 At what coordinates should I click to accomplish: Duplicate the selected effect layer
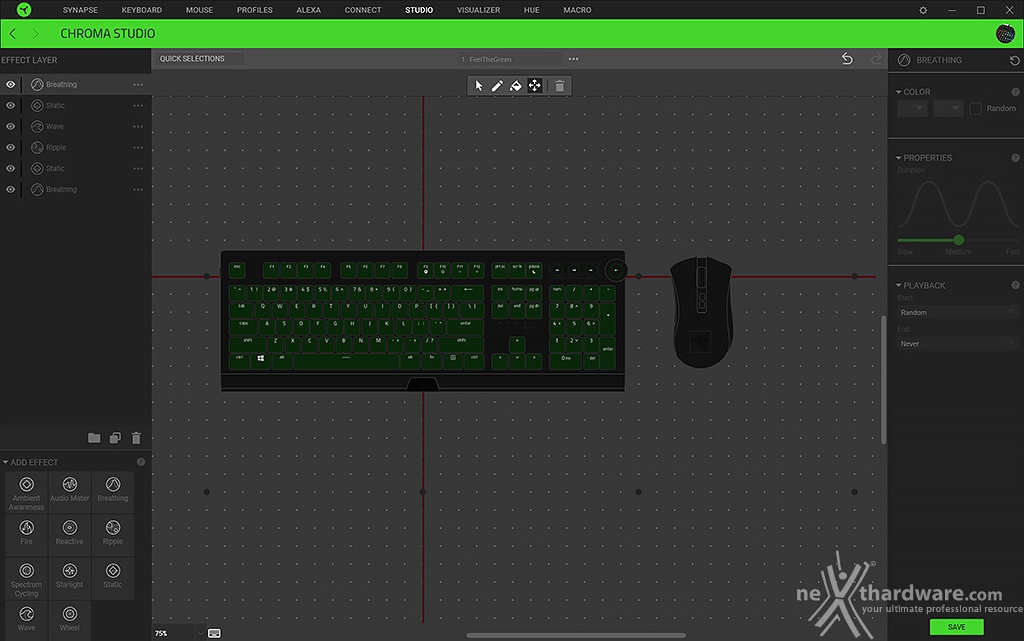tap(115, 438)
